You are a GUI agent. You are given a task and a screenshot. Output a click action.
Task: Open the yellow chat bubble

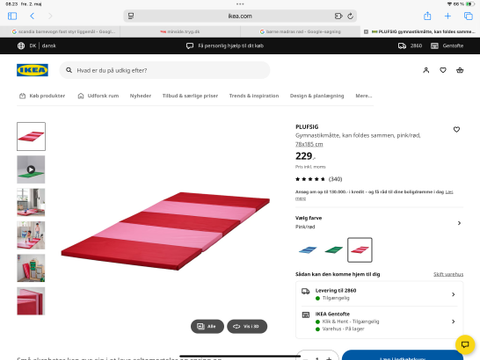pos(465,344)
